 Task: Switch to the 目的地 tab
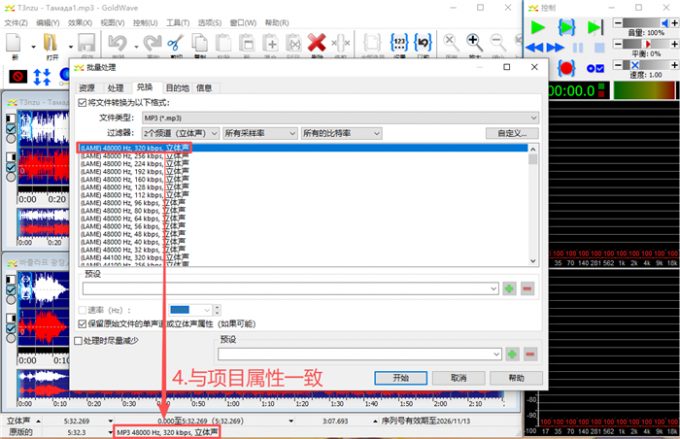pyautogui.click(x=177, y=88)
